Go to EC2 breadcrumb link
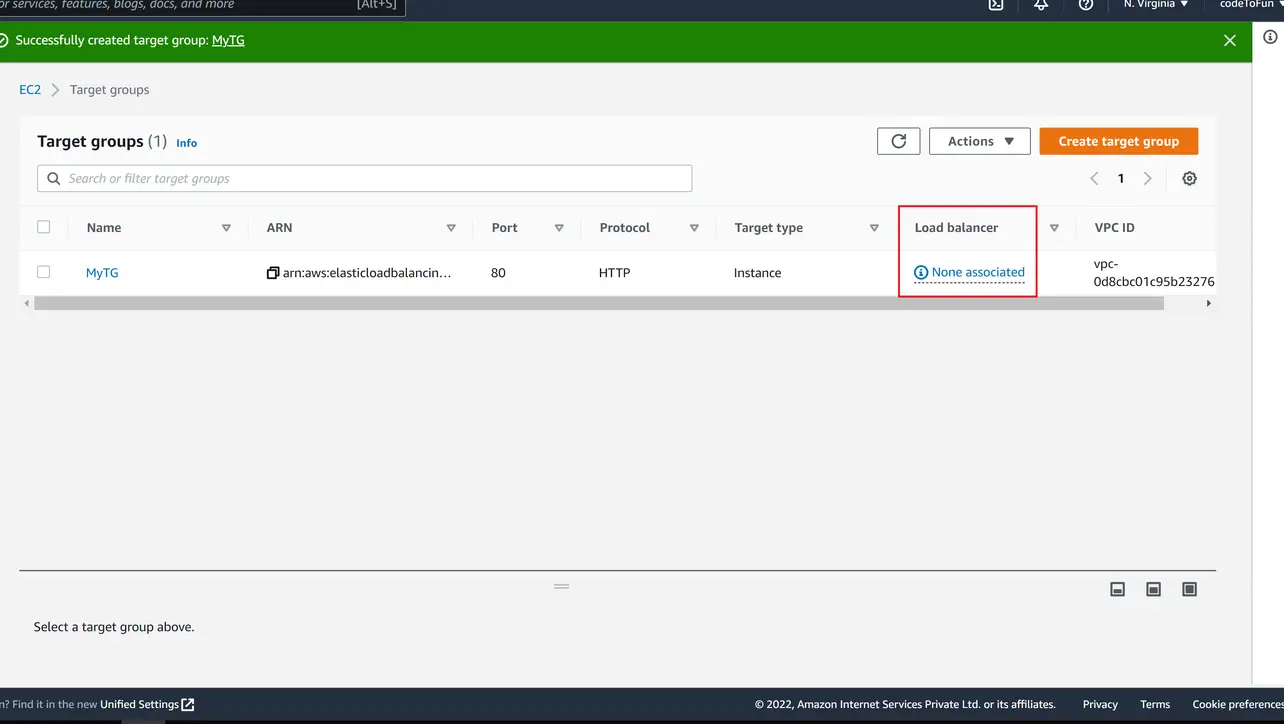The height and width of the screenshot is (724, 1284). pos(30,90)
